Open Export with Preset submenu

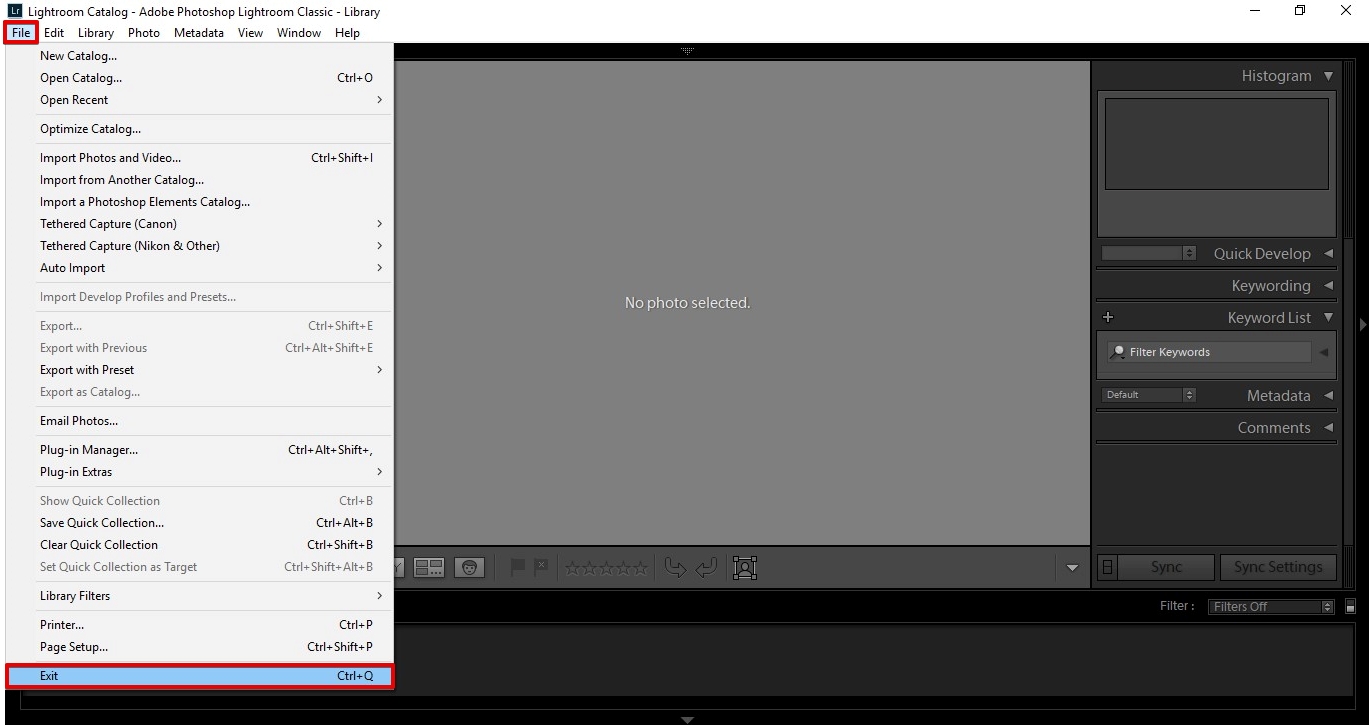click(200, 370)
